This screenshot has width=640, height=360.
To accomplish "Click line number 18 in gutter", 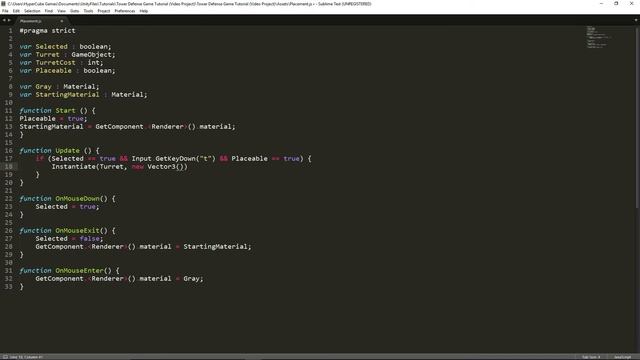I will (x=9, y=167).
